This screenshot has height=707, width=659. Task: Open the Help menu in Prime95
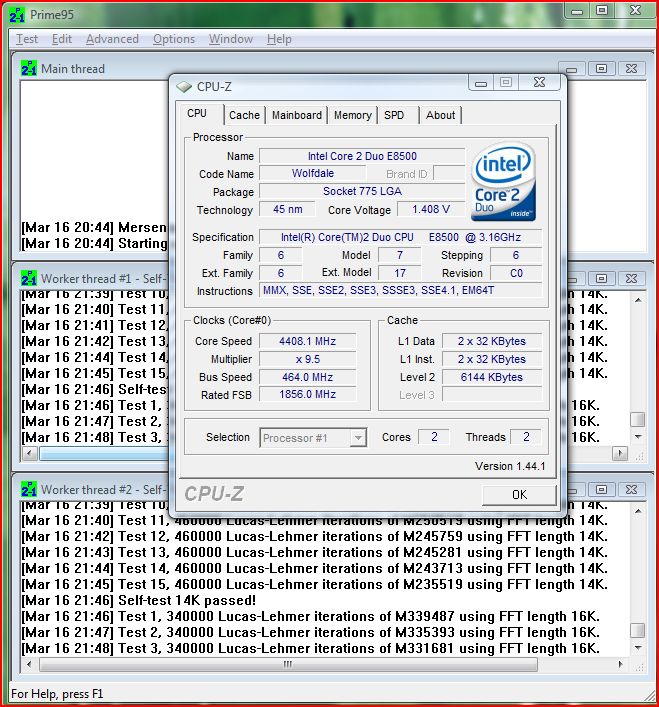tap(279, 39)
